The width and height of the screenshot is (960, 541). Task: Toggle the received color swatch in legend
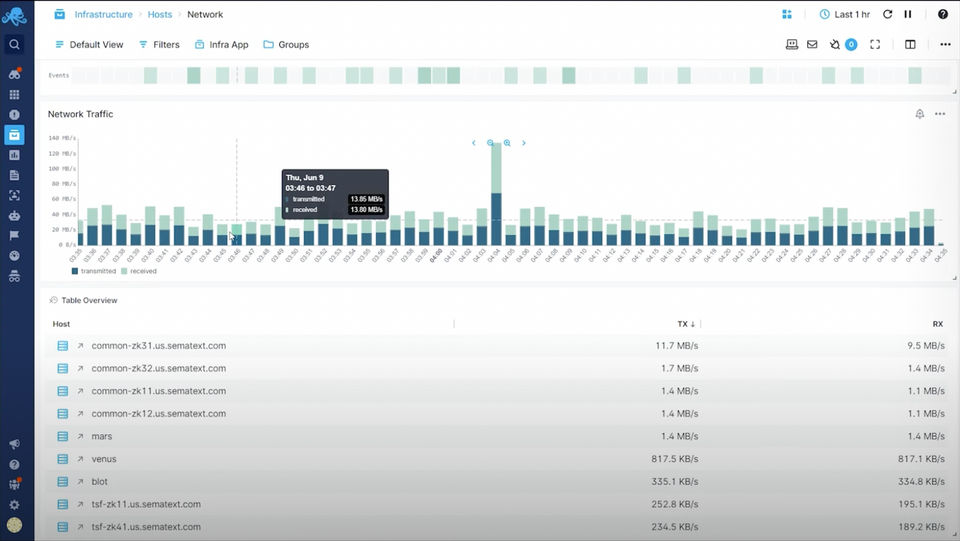coord(125,271)
